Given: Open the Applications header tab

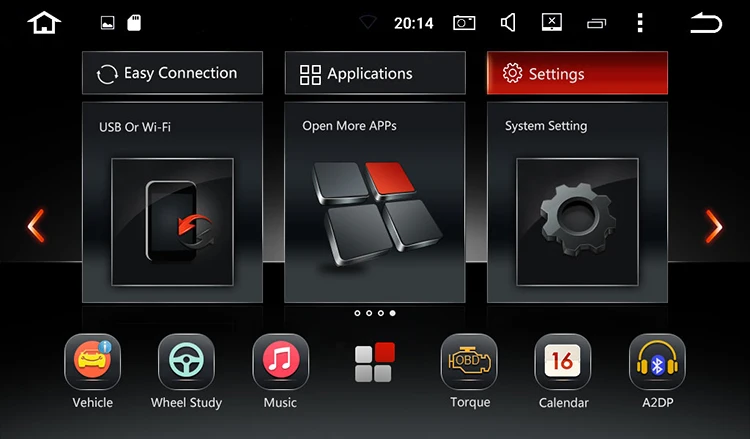Looking at the screenshot, I should (x=375, y=73).
